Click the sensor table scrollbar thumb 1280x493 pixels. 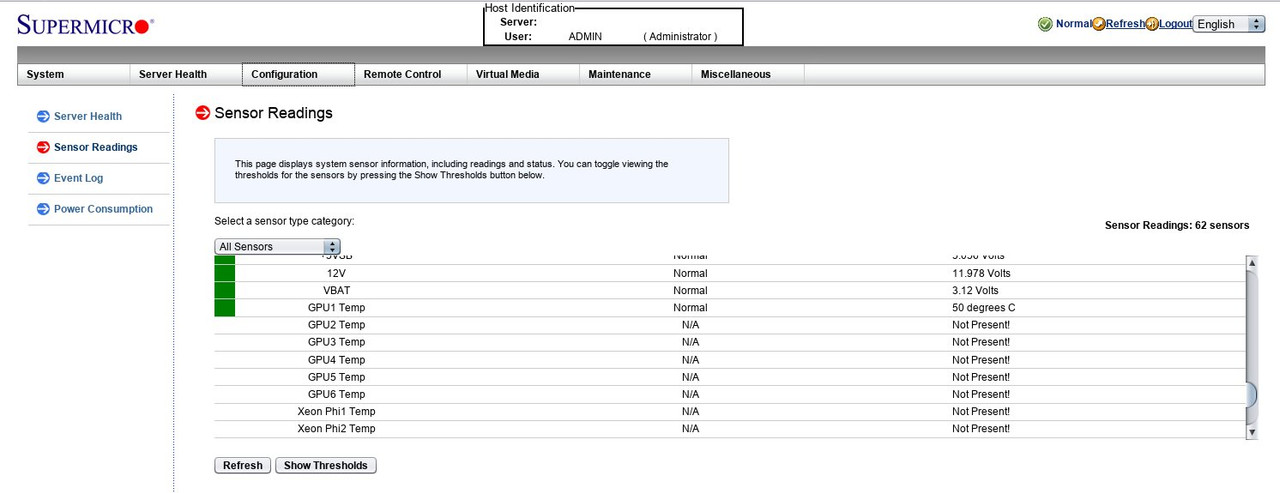point(1251,394)
